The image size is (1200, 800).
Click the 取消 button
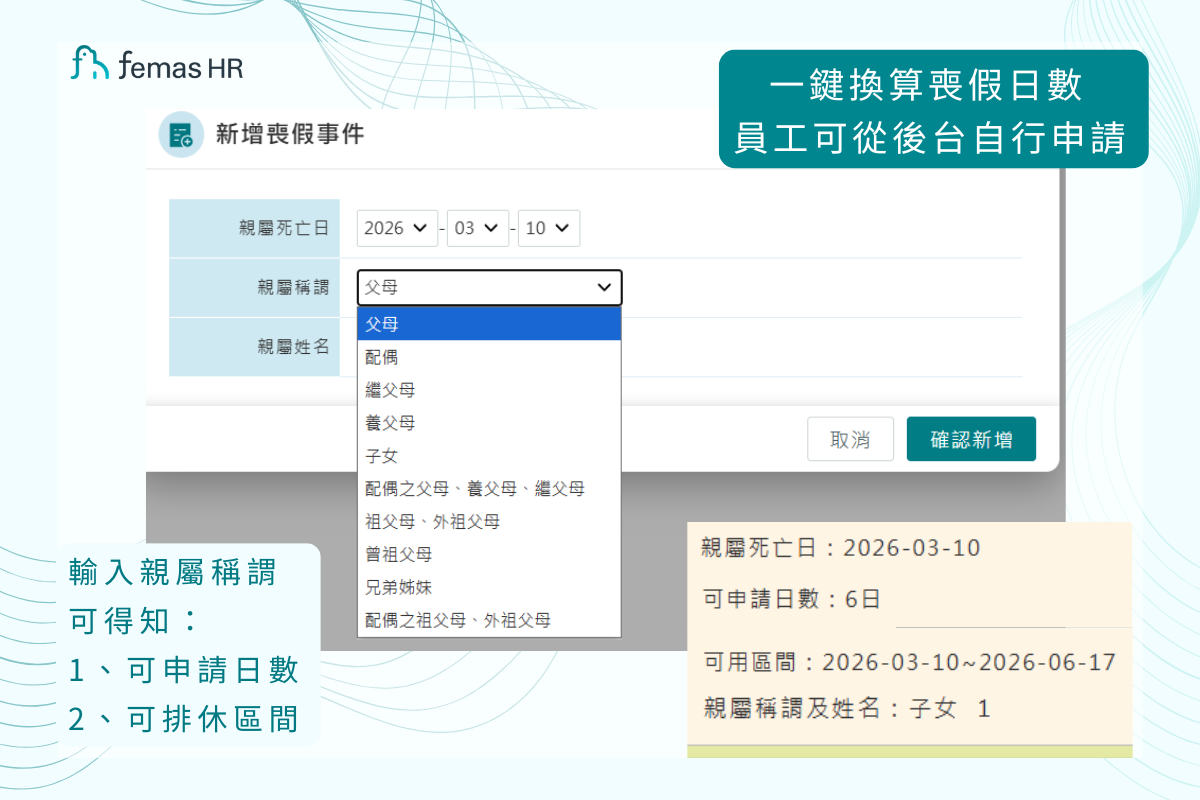pos(850,439)
